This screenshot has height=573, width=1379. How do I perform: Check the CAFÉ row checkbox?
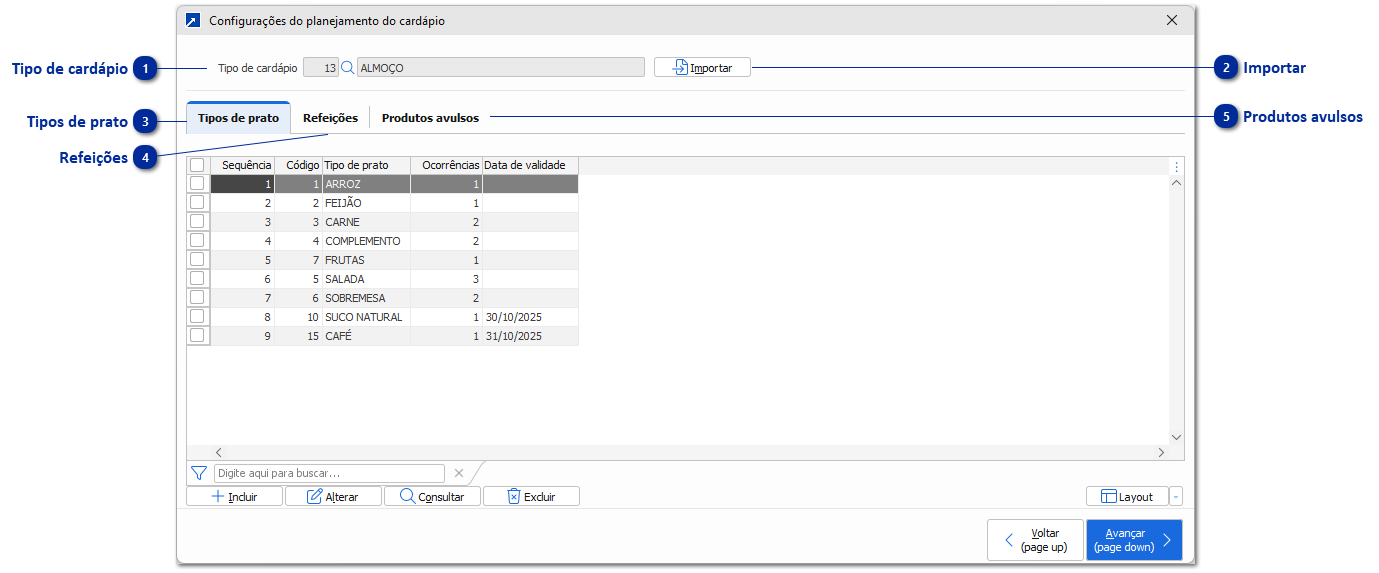pyautogui.click(x=197, y=336)
